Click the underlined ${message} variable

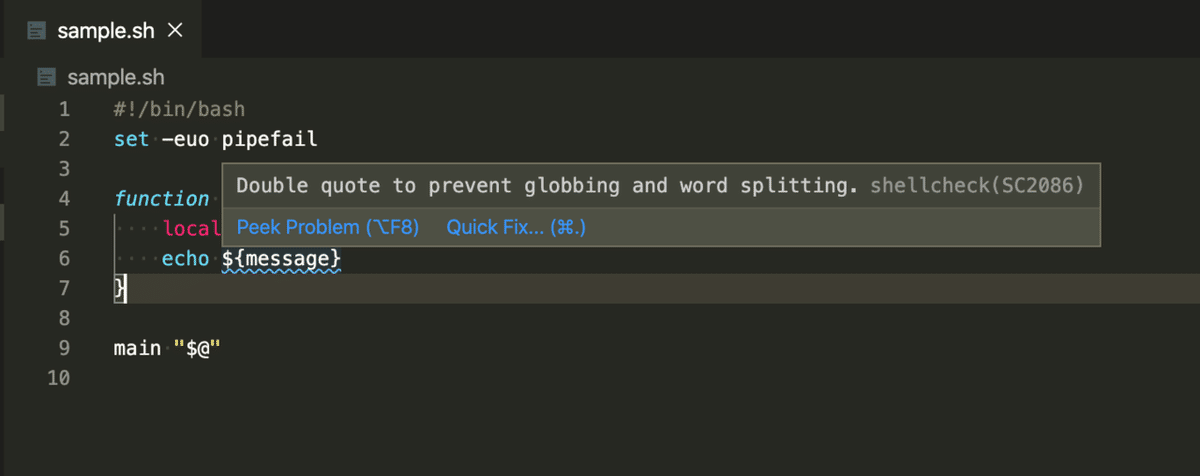pos(281,258)
